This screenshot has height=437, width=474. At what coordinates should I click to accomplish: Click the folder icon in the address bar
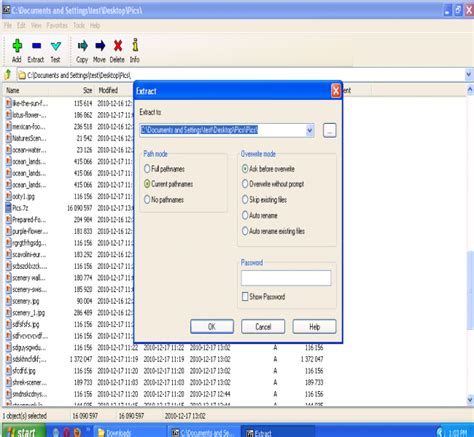[22, 75]
